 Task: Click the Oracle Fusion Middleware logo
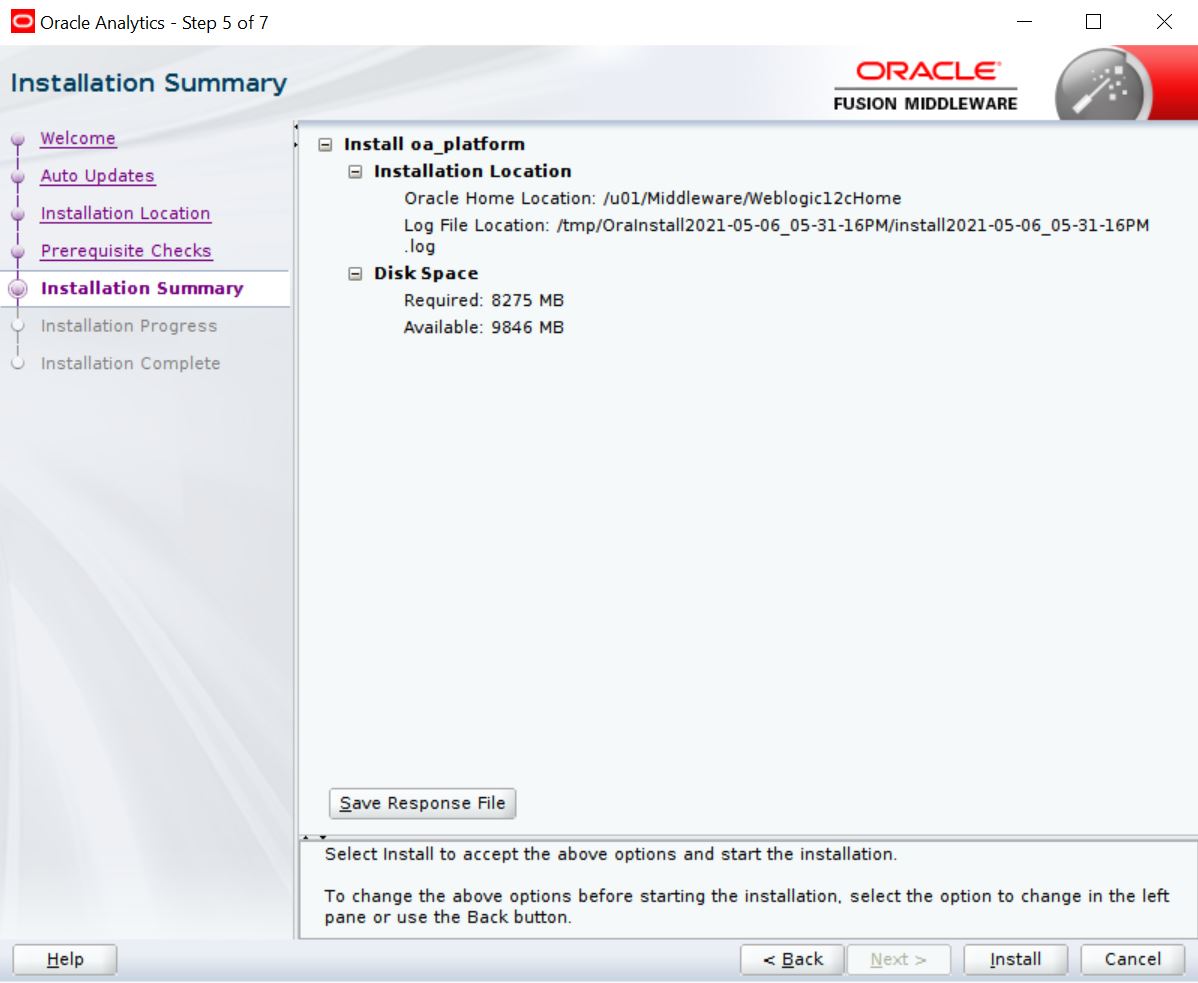(925, 86)
